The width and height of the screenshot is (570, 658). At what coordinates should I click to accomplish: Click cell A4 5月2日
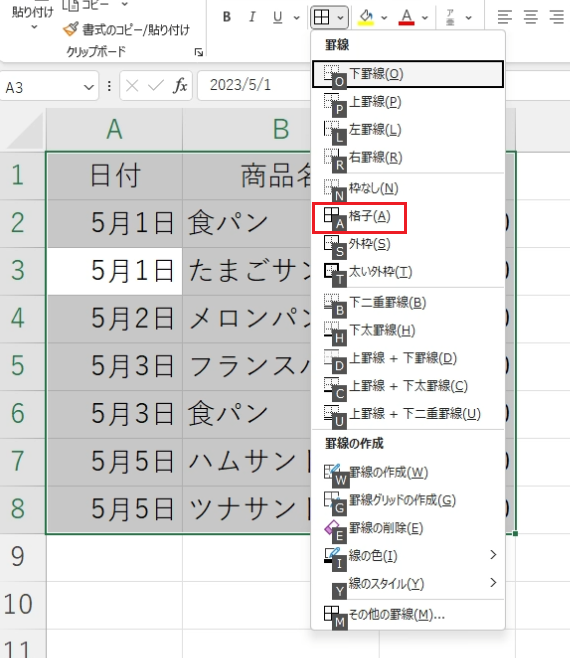coord(115,318)
